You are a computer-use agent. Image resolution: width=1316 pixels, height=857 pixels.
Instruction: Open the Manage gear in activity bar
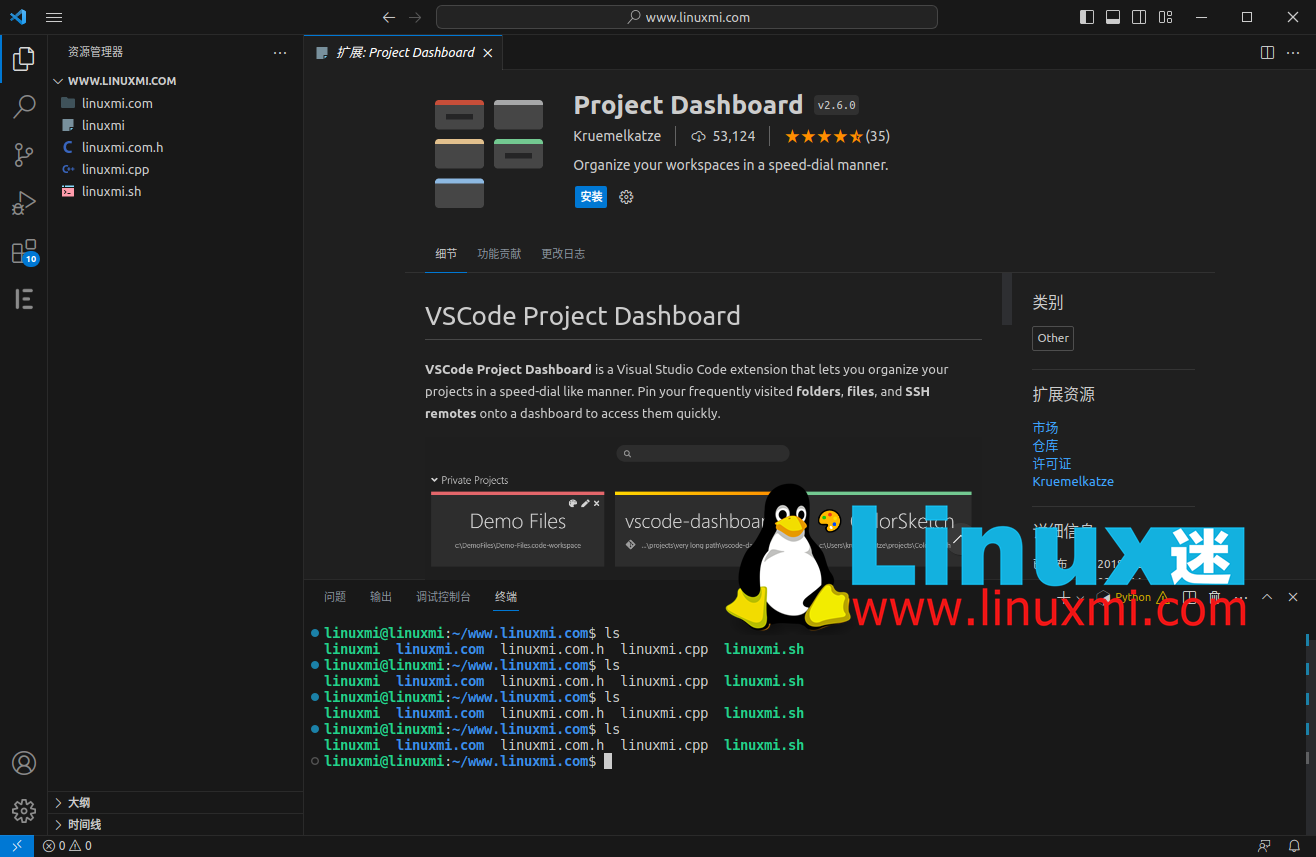pyautogui.click(x=24, y=810)
